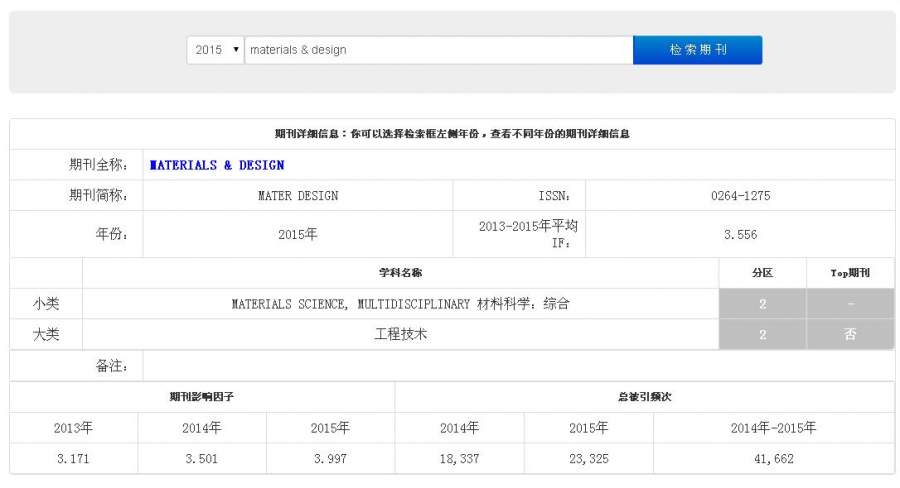Screen dimensions: 900x488
Task: Click the impact factor value 3.501
Action: point(201,459)
